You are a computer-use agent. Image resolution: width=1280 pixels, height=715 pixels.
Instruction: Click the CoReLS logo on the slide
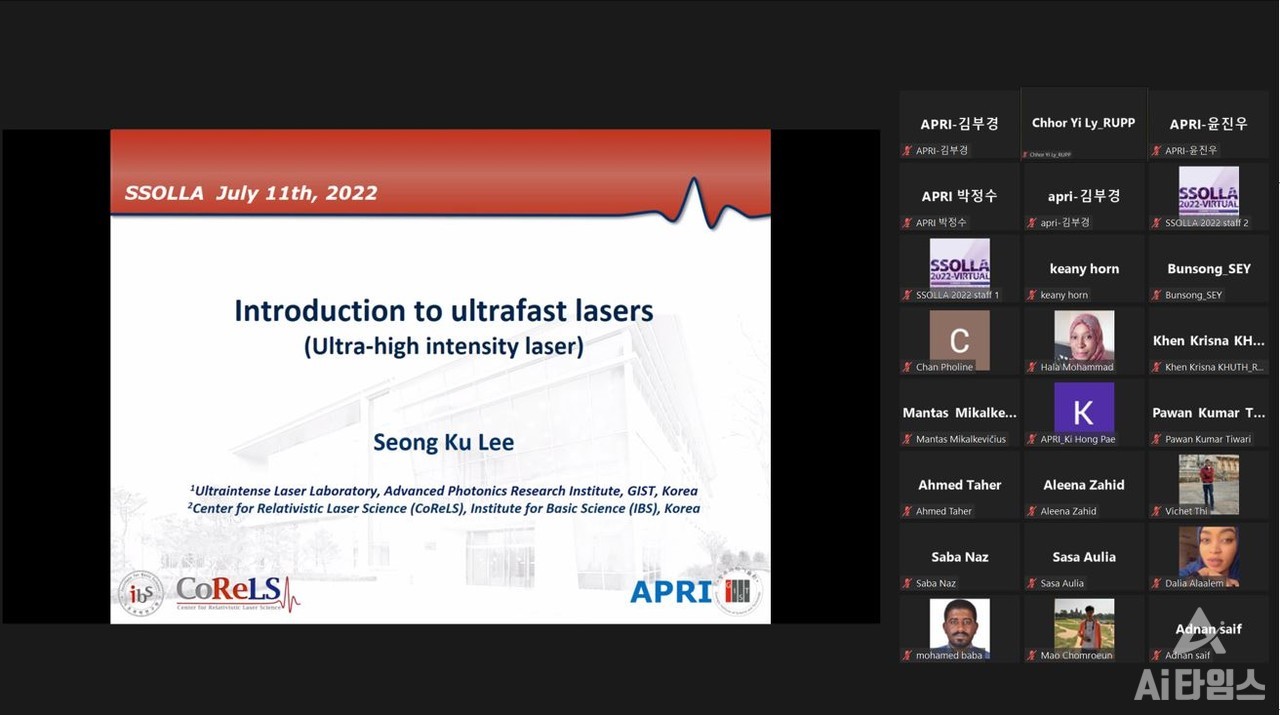[x=237, y=593]
